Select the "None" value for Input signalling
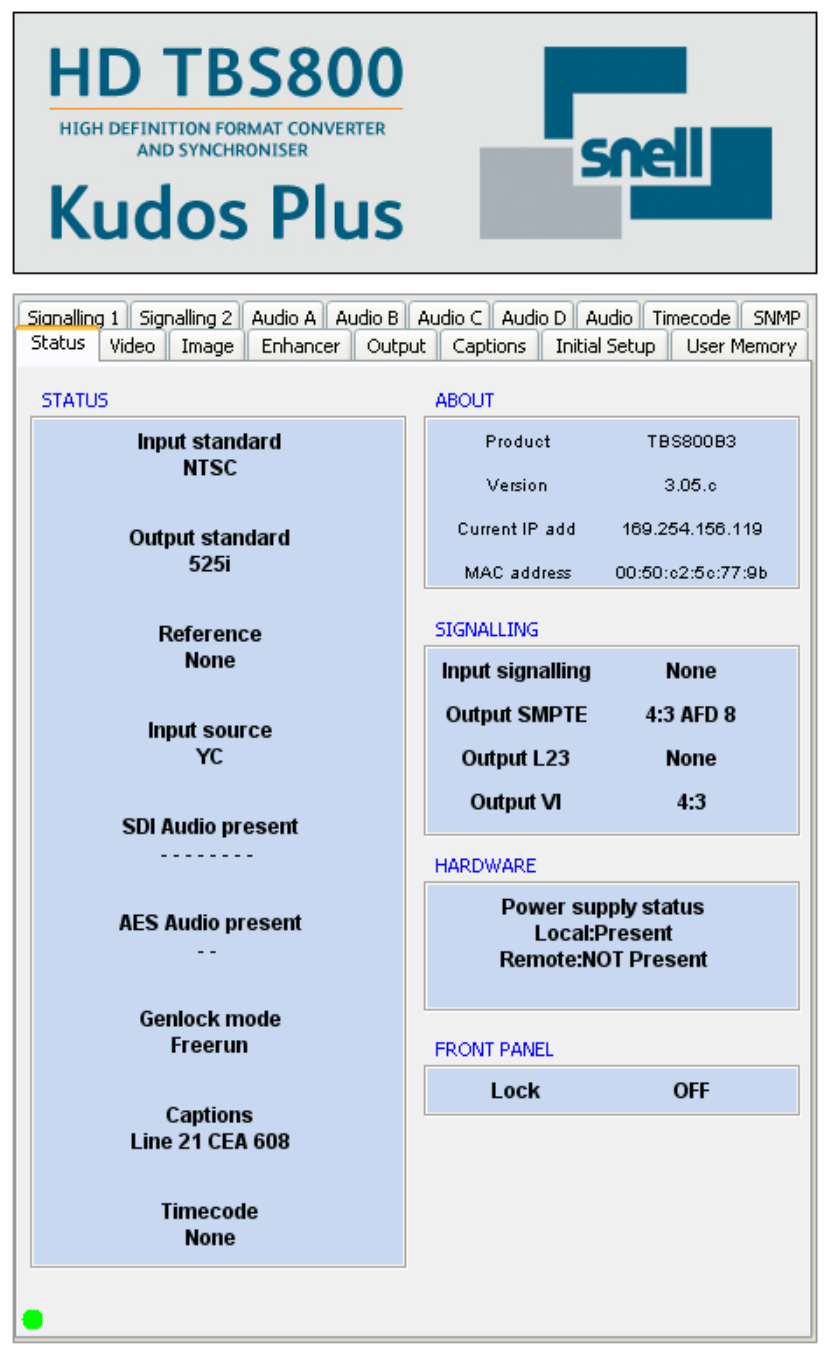829x1347 pixels. (x=691, y=671)
